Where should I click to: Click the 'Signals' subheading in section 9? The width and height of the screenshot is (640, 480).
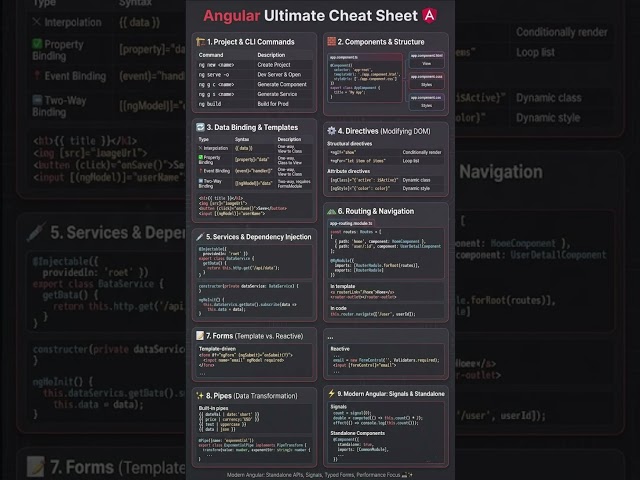[x=338, y=407]
